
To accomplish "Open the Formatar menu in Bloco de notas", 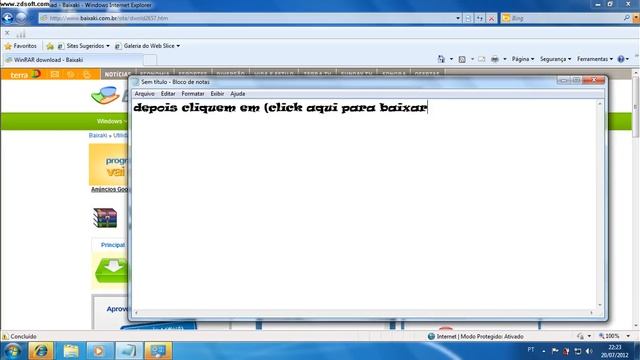I will (x=193, y=94).
